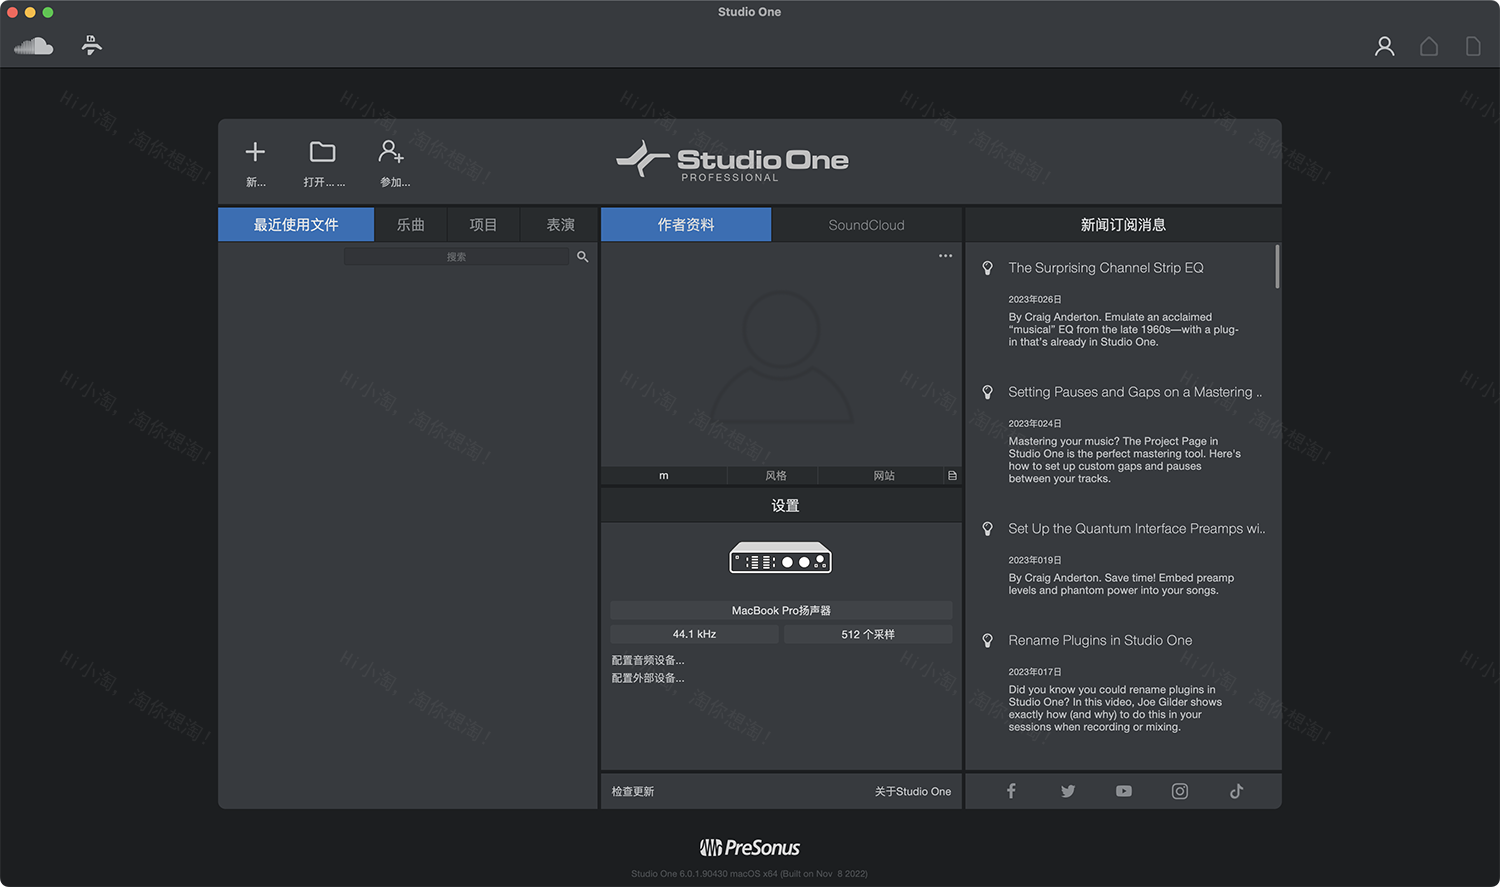
Task: Create a new song with the plus icon
Action: click(x=255, y=152)
